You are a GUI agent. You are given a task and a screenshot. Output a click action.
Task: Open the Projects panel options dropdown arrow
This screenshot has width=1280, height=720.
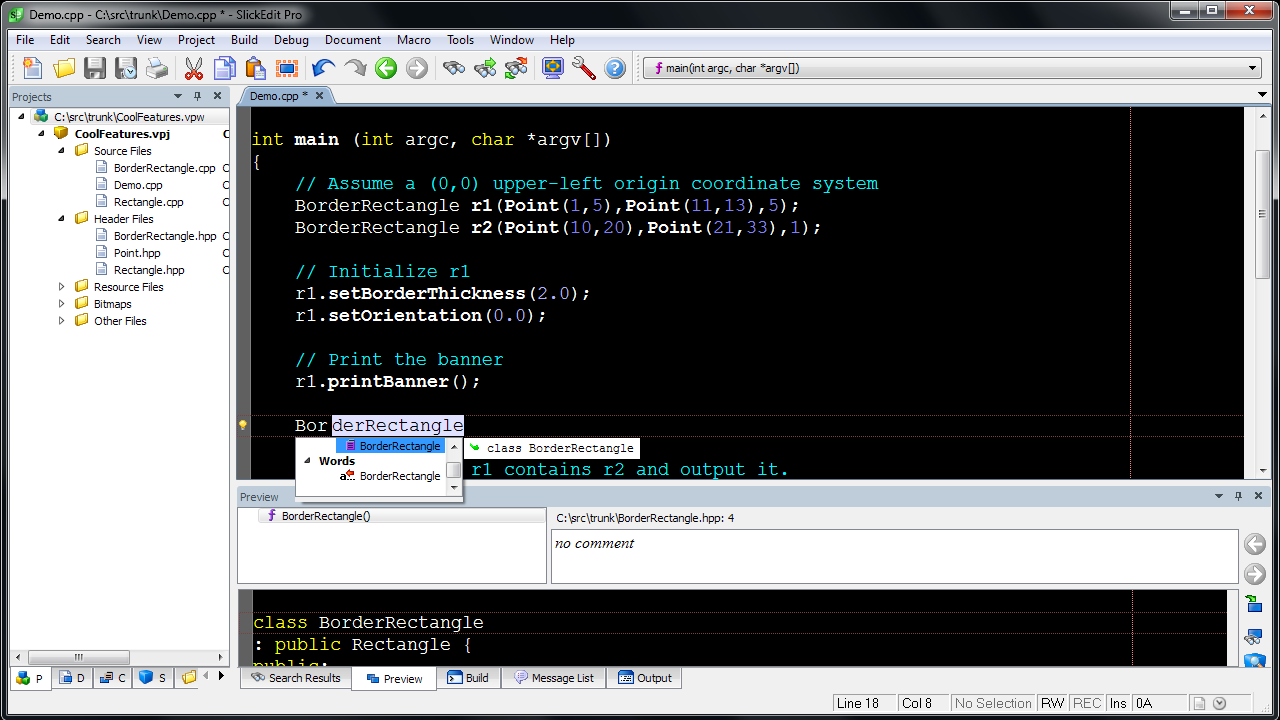[178, 96]
